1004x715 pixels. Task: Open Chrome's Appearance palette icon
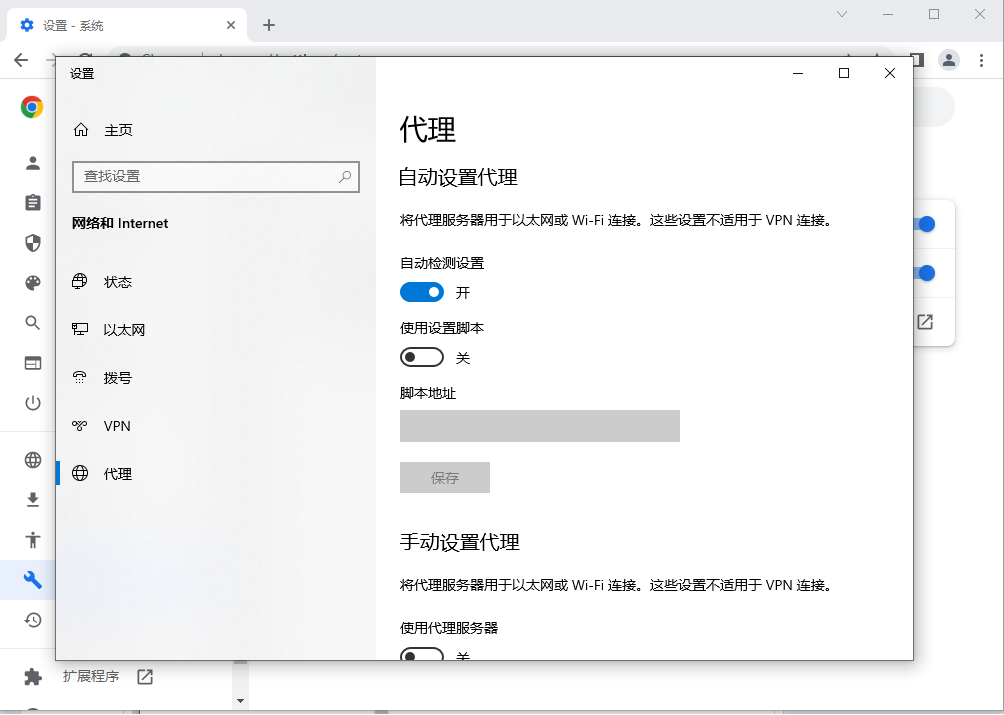(33, 283)
